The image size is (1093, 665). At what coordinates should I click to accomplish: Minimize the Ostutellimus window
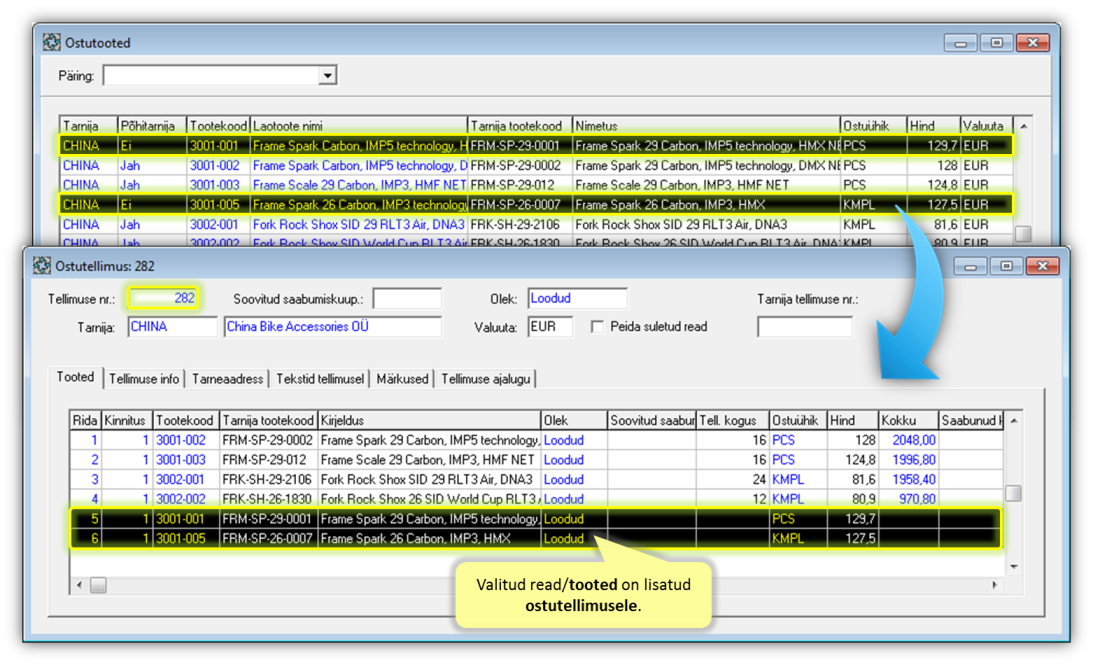point(969,266)
